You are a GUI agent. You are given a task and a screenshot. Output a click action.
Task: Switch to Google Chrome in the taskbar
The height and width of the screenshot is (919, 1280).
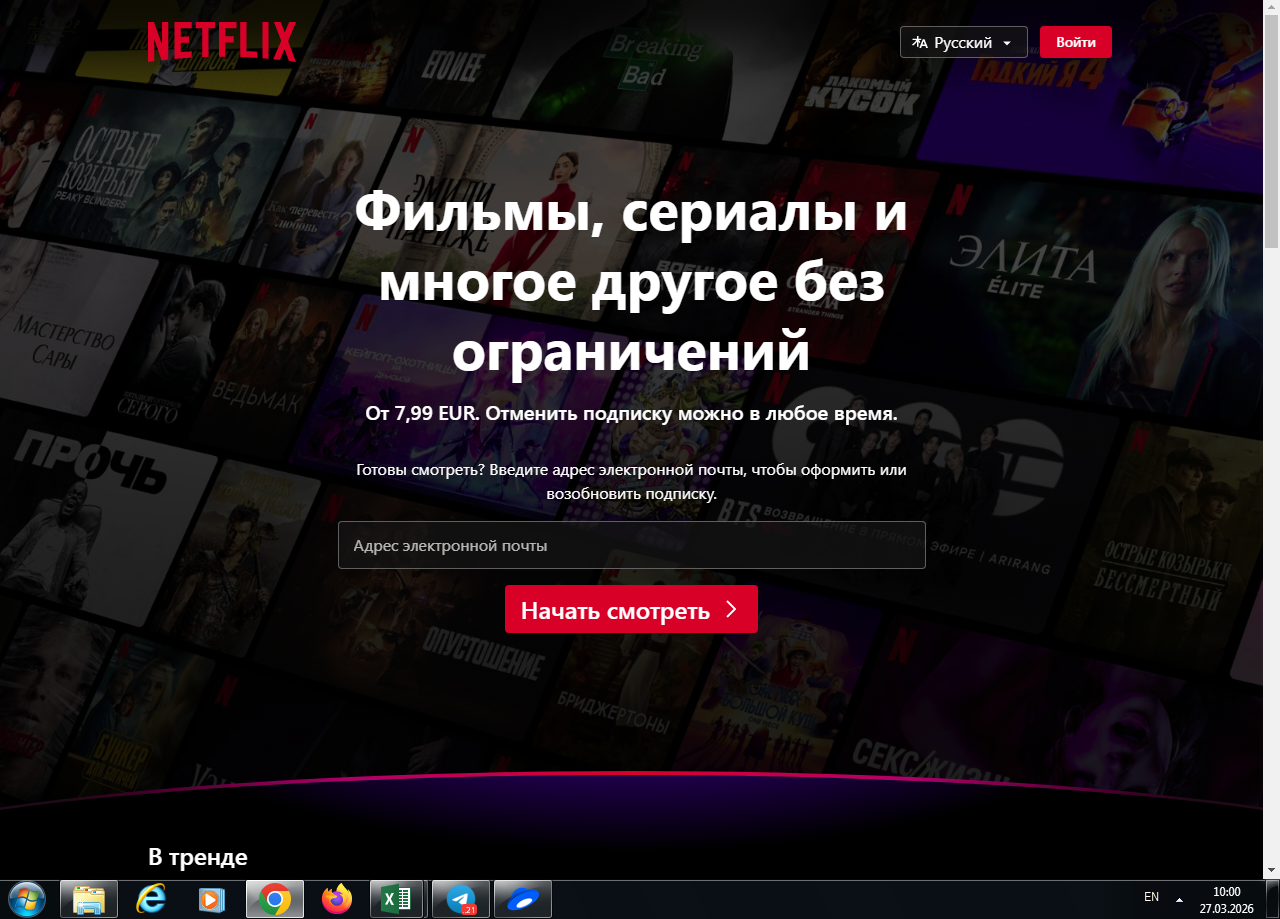click(275, 899)
